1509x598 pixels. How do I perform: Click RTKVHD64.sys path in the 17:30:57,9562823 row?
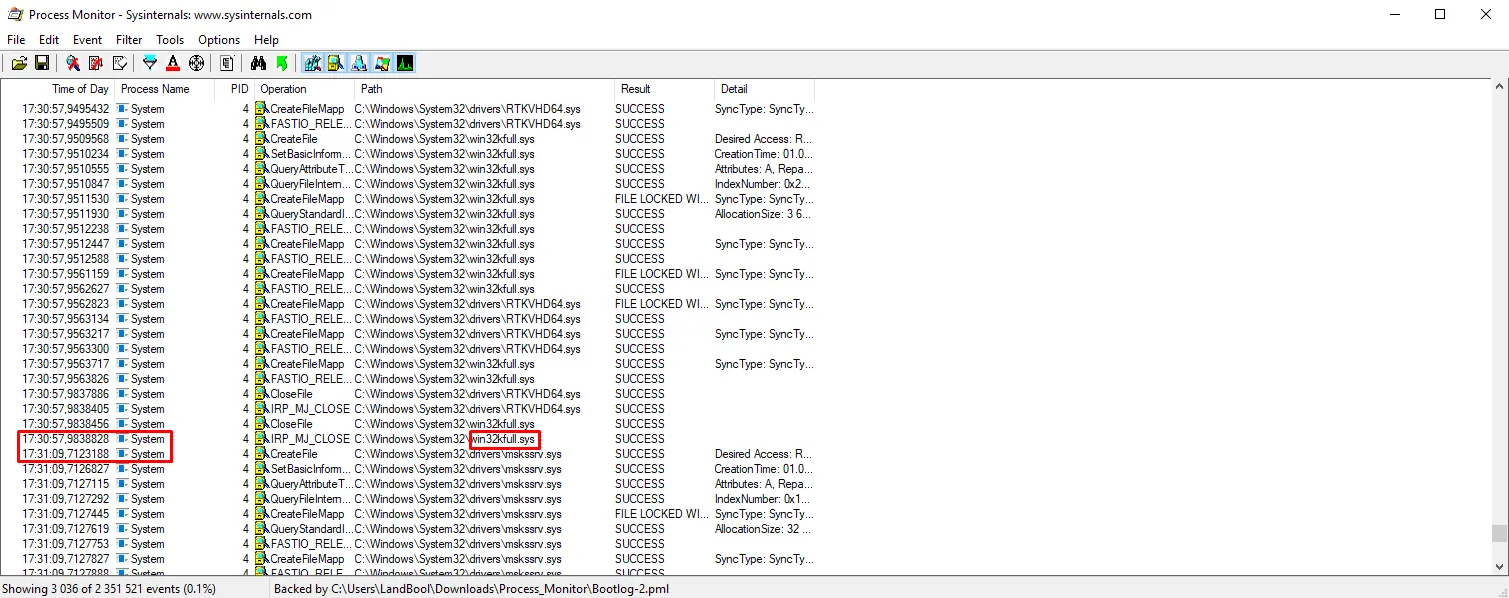pyautogui.click(x=467, y=304)
